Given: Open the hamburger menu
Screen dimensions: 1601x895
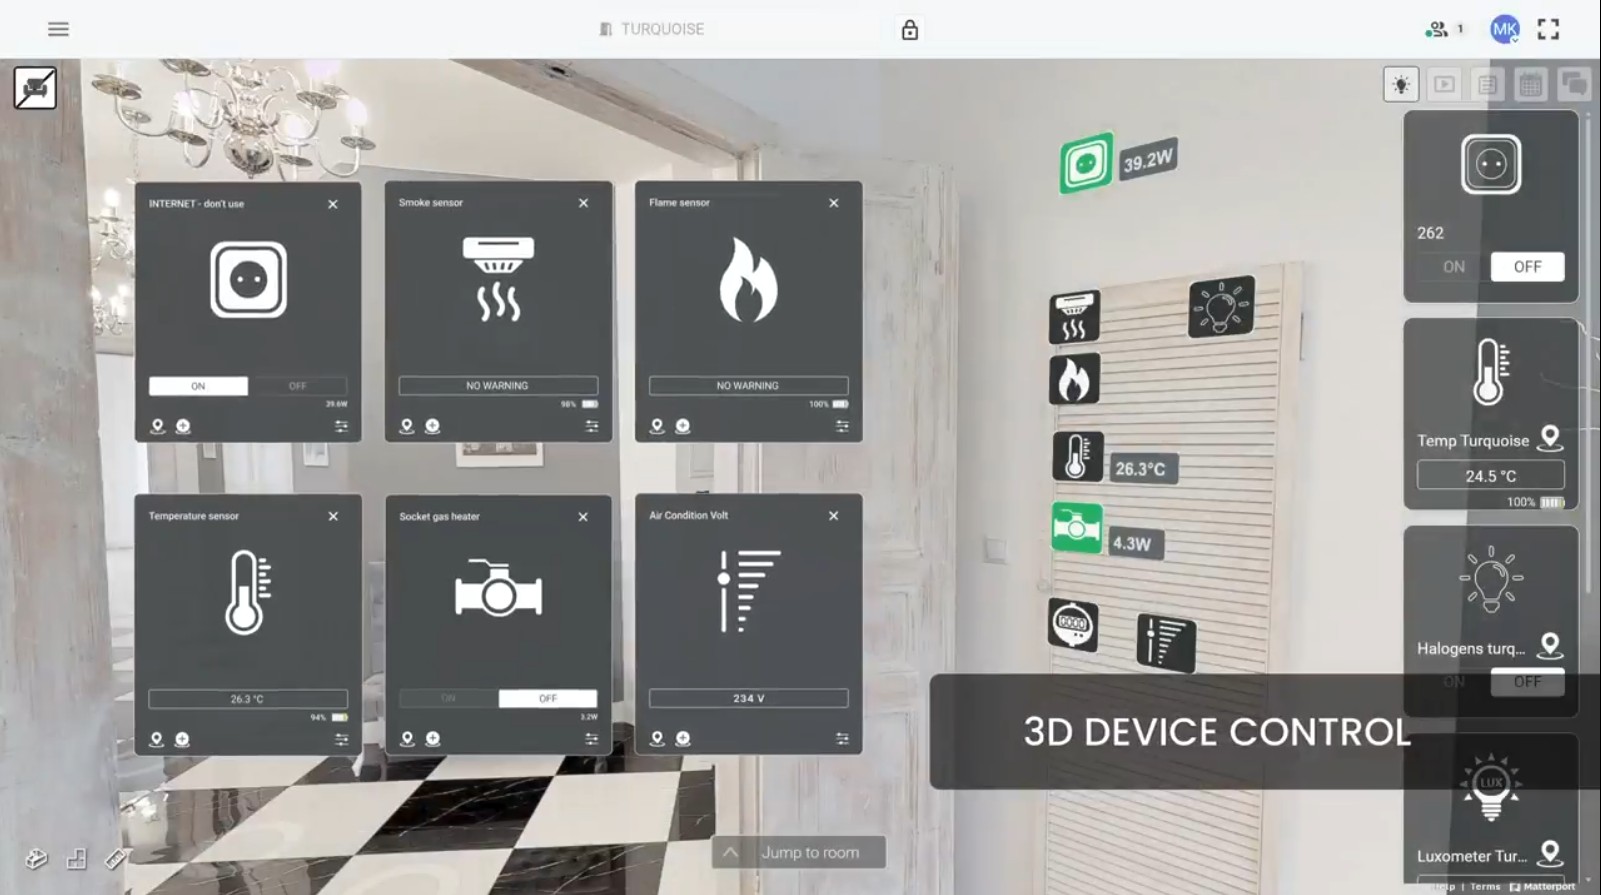Looking at the screenshot, I should click(x=58, y=29).
